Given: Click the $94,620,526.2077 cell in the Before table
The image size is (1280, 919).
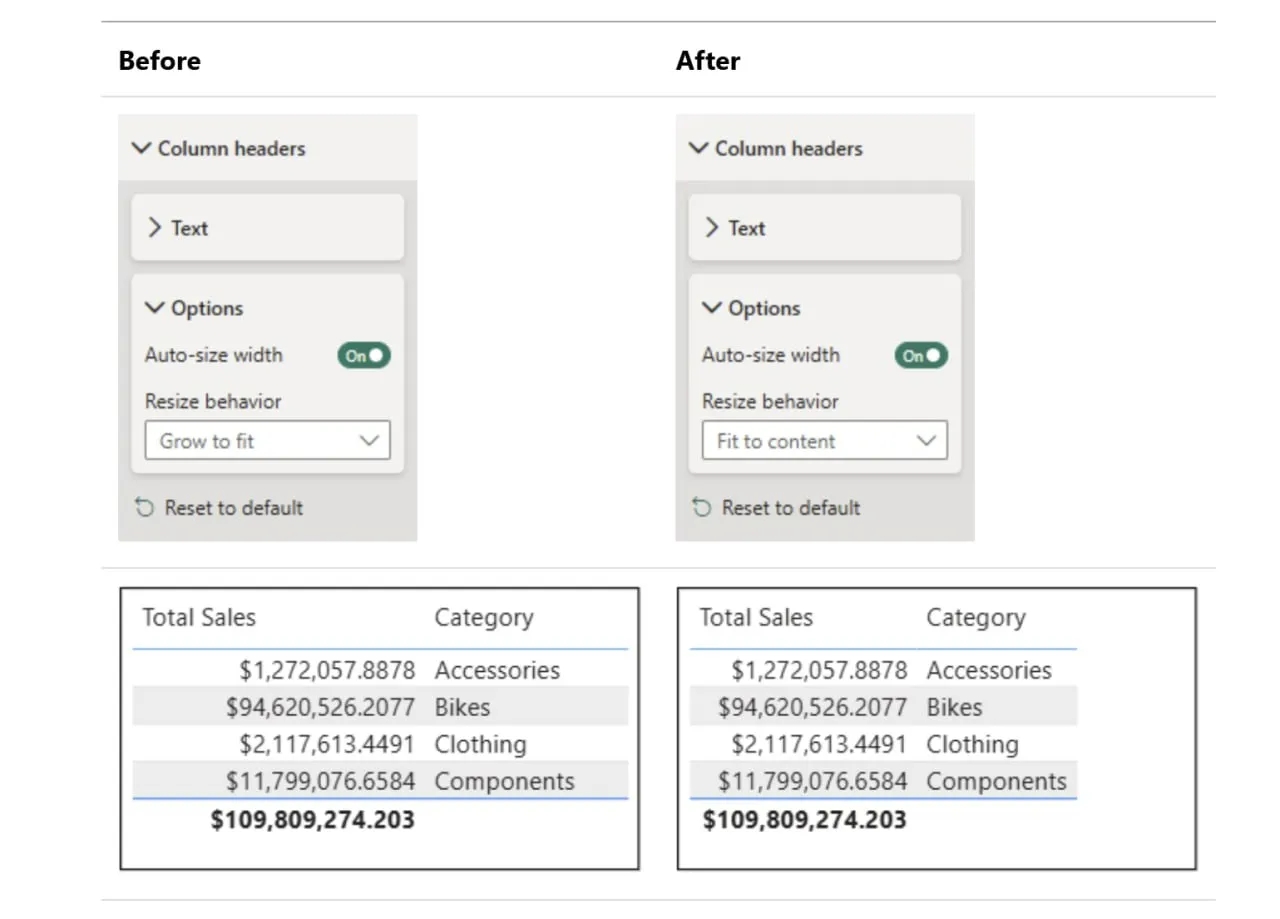Looking at the screenshot, I should point(320,707).
